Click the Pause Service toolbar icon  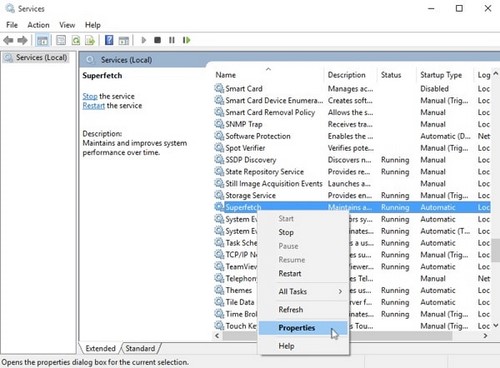172,40
